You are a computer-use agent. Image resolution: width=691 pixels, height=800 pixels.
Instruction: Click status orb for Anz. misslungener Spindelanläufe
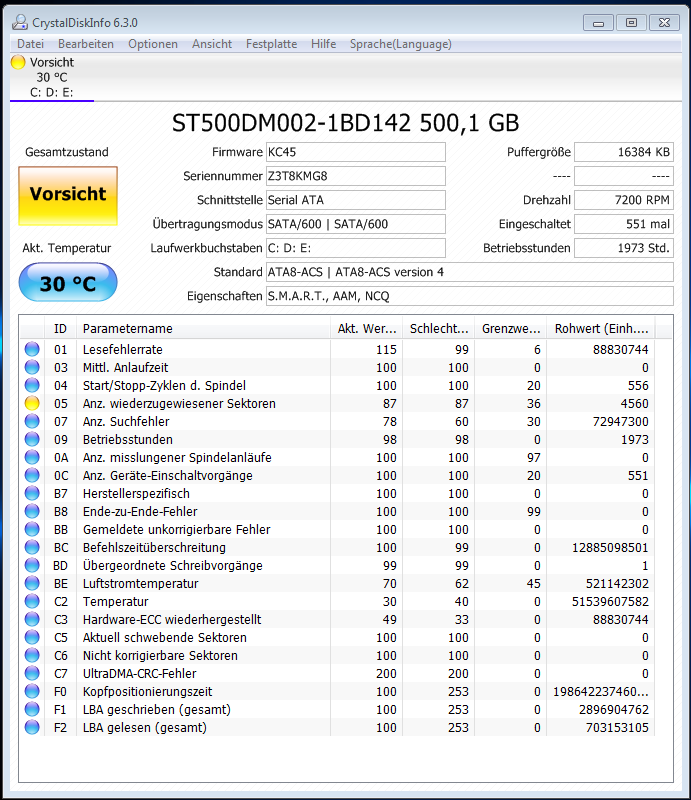(x=32, y=457)
